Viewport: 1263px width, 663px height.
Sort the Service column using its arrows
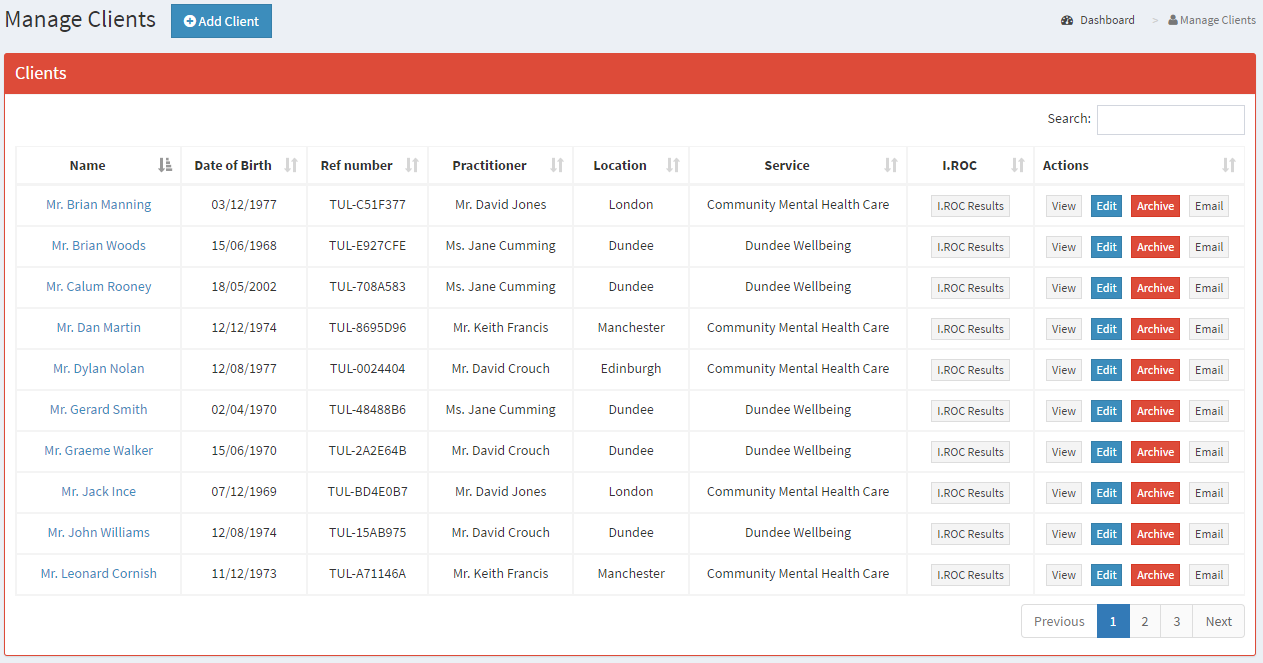tap(891, 165)
